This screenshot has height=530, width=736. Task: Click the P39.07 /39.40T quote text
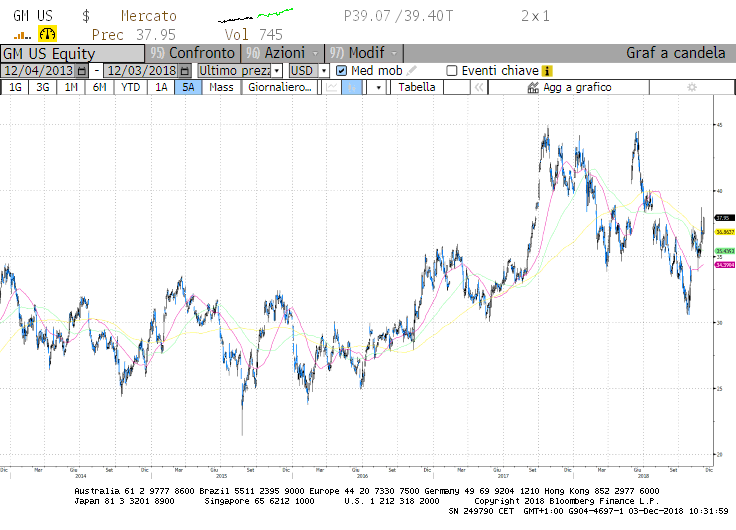pyautogui.click(x=398, y=16)
